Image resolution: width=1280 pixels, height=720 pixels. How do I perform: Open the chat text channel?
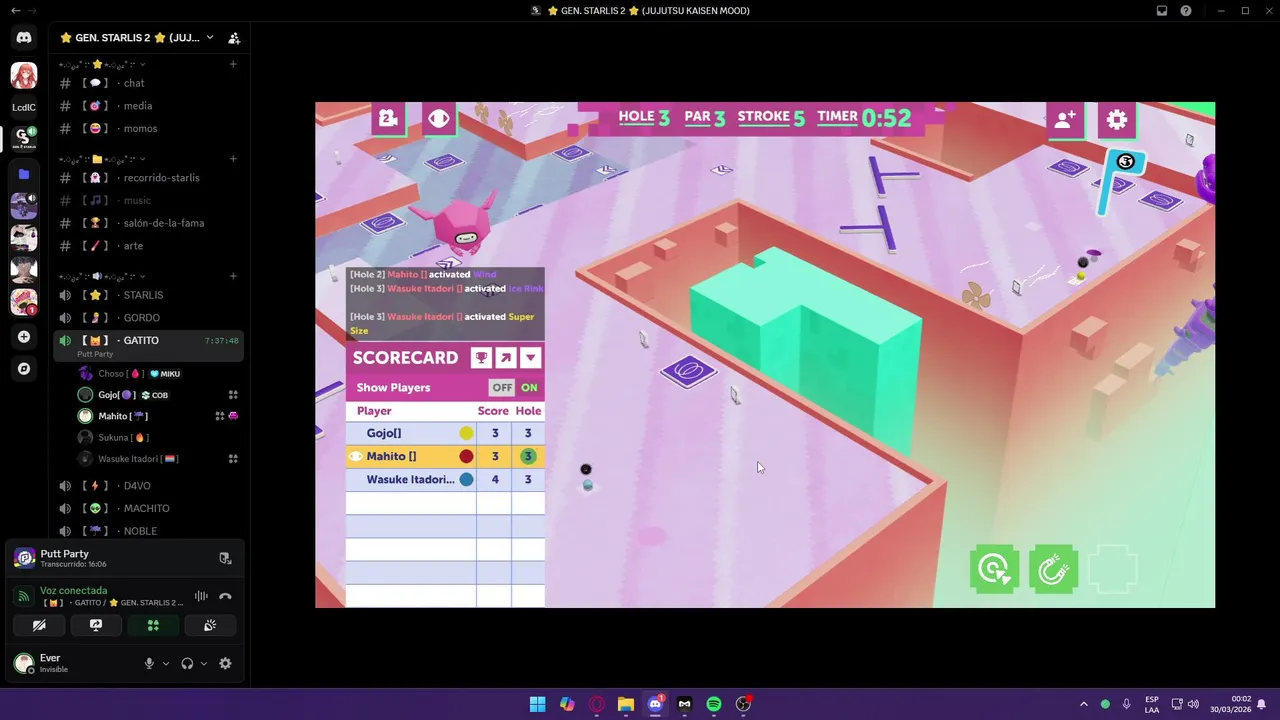tap(150, 83)
